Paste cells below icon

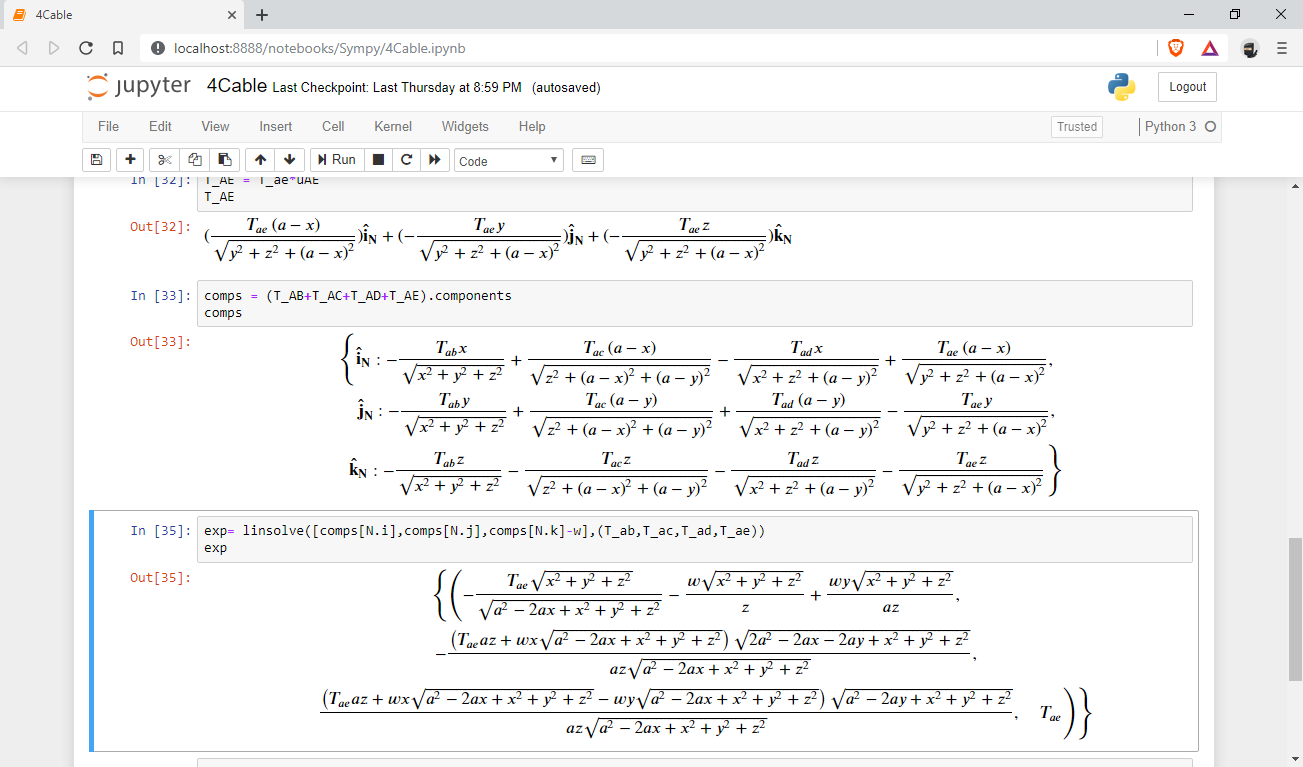tap(225, 160)
